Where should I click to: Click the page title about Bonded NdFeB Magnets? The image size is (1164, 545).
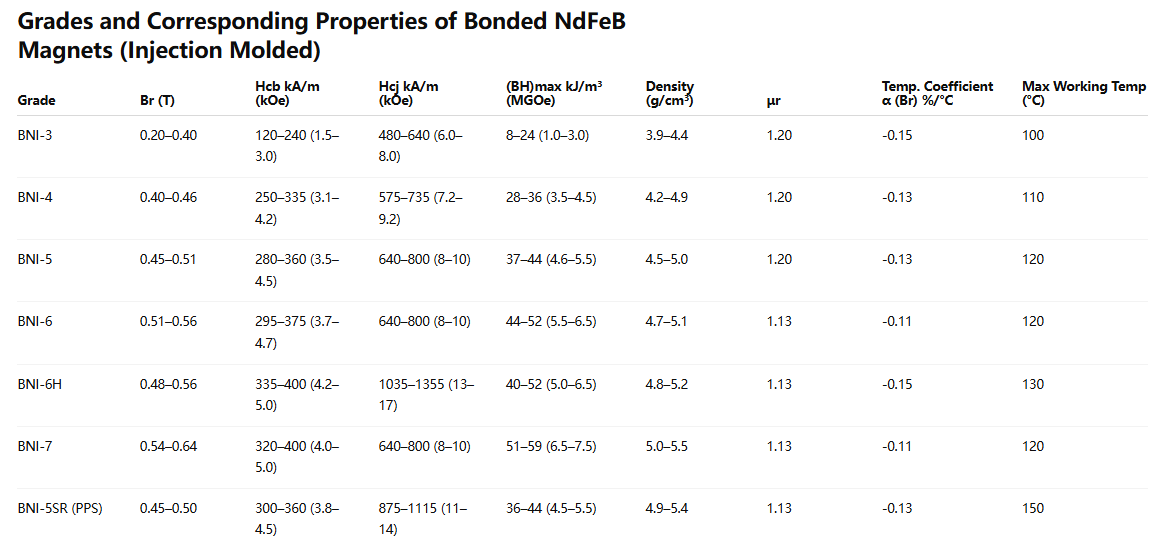(321, 36)
